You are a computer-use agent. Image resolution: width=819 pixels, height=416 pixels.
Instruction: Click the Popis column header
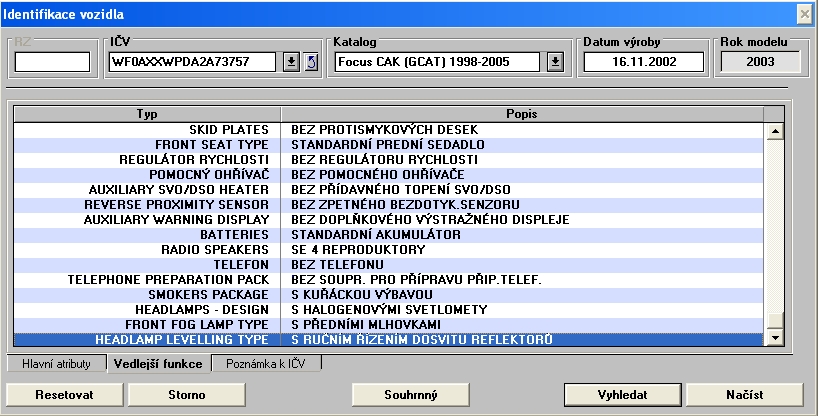521,114
